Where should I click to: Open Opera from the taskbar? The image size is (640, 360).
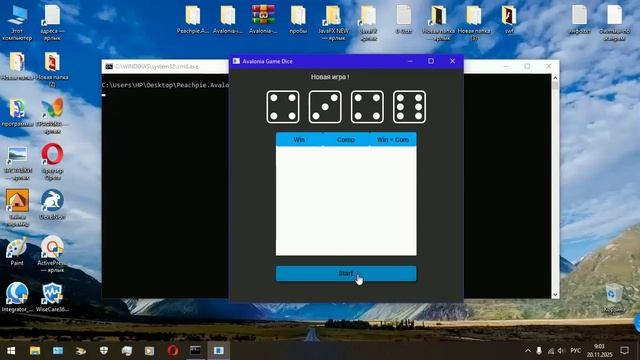tap(173, 351)
